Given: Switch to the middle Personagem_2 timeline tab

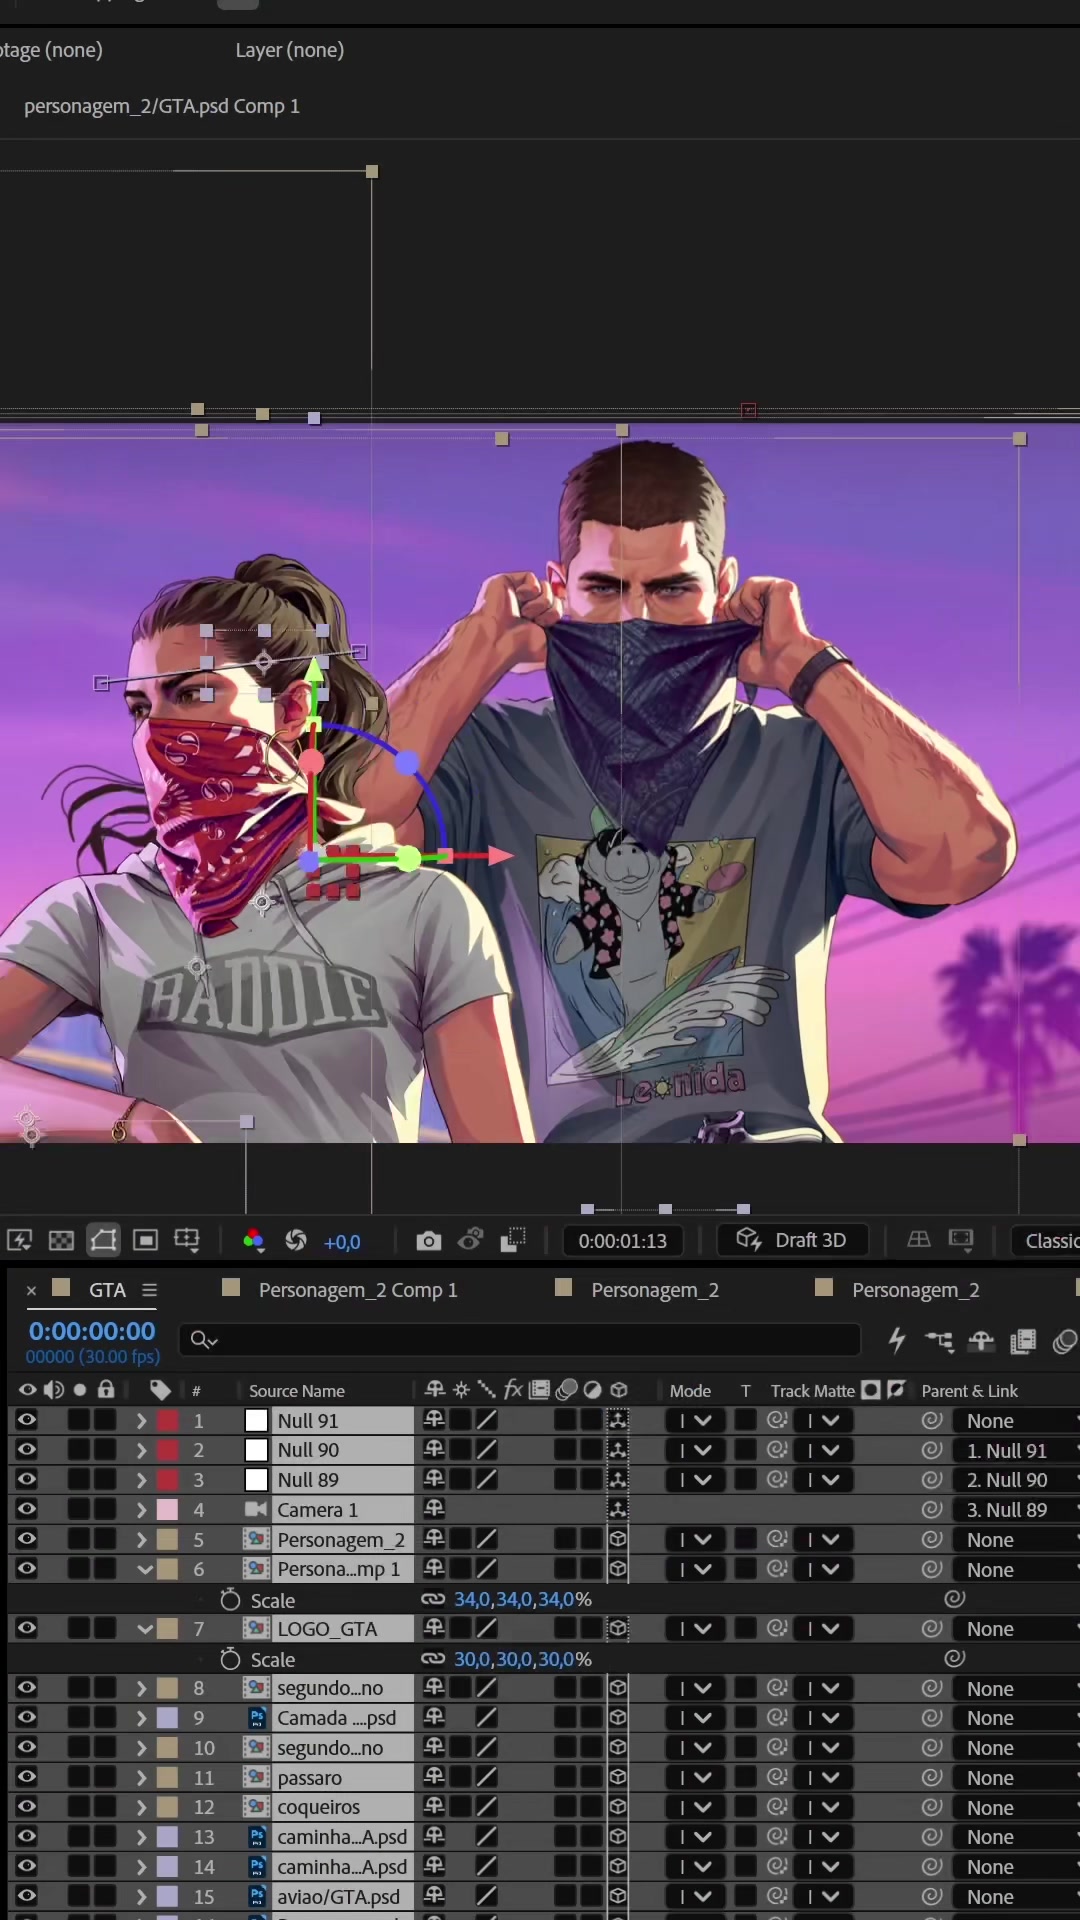Looking at the screenshot, I should coord(655,1289).
